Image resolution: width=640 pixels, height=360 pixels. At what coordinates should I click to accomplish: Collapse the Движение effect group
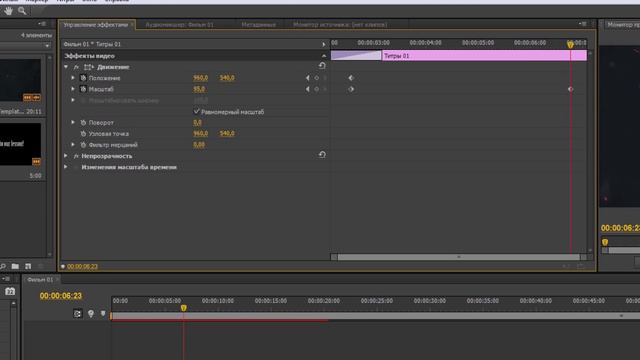click(66, 67)
